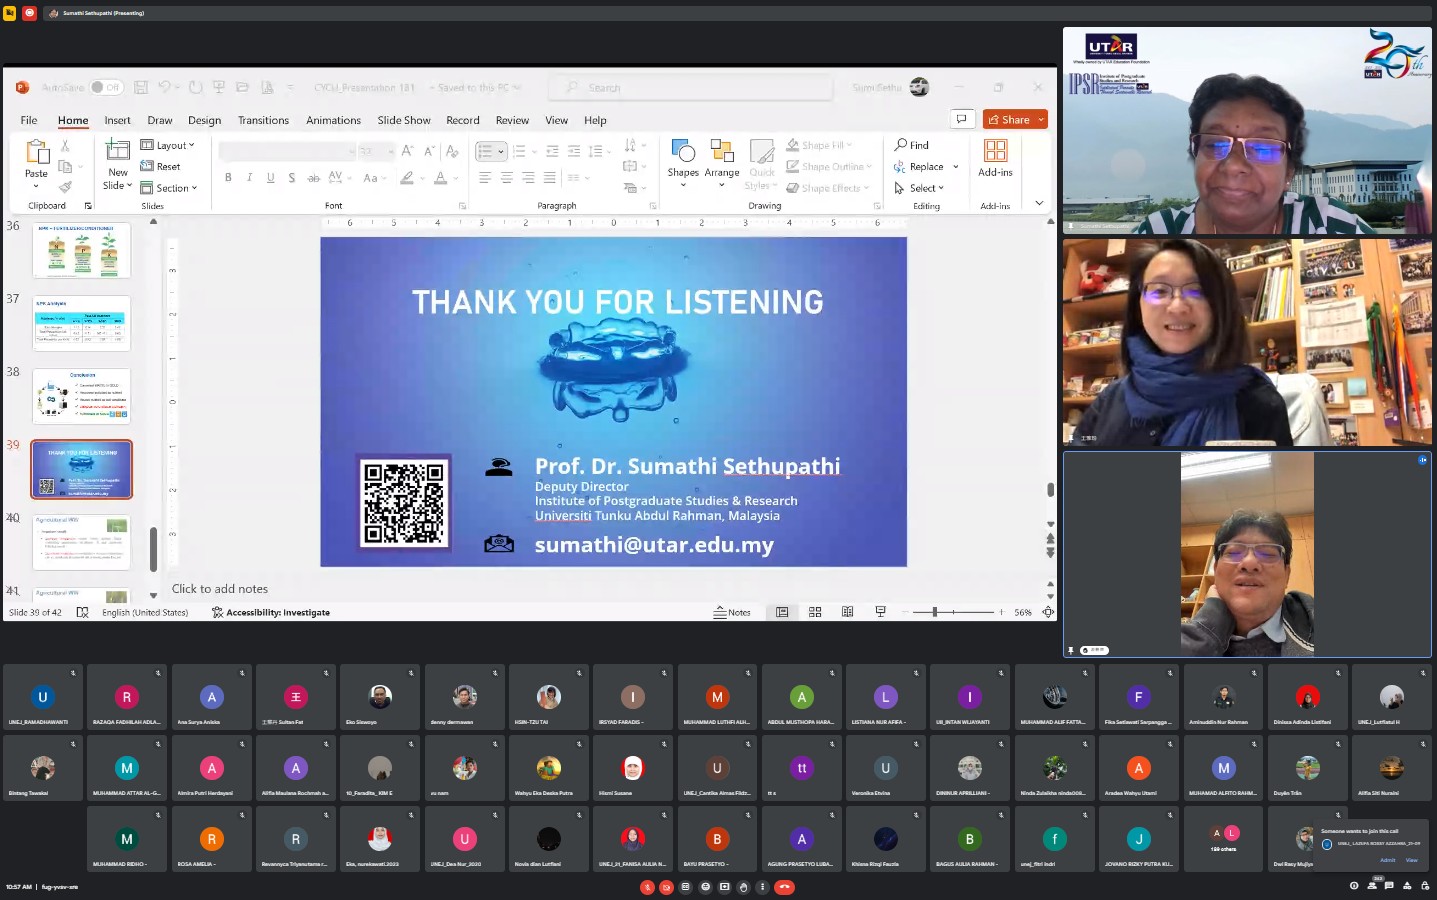Admit the person waiting to join
1437x900 pixels.
coord(1387,860)
